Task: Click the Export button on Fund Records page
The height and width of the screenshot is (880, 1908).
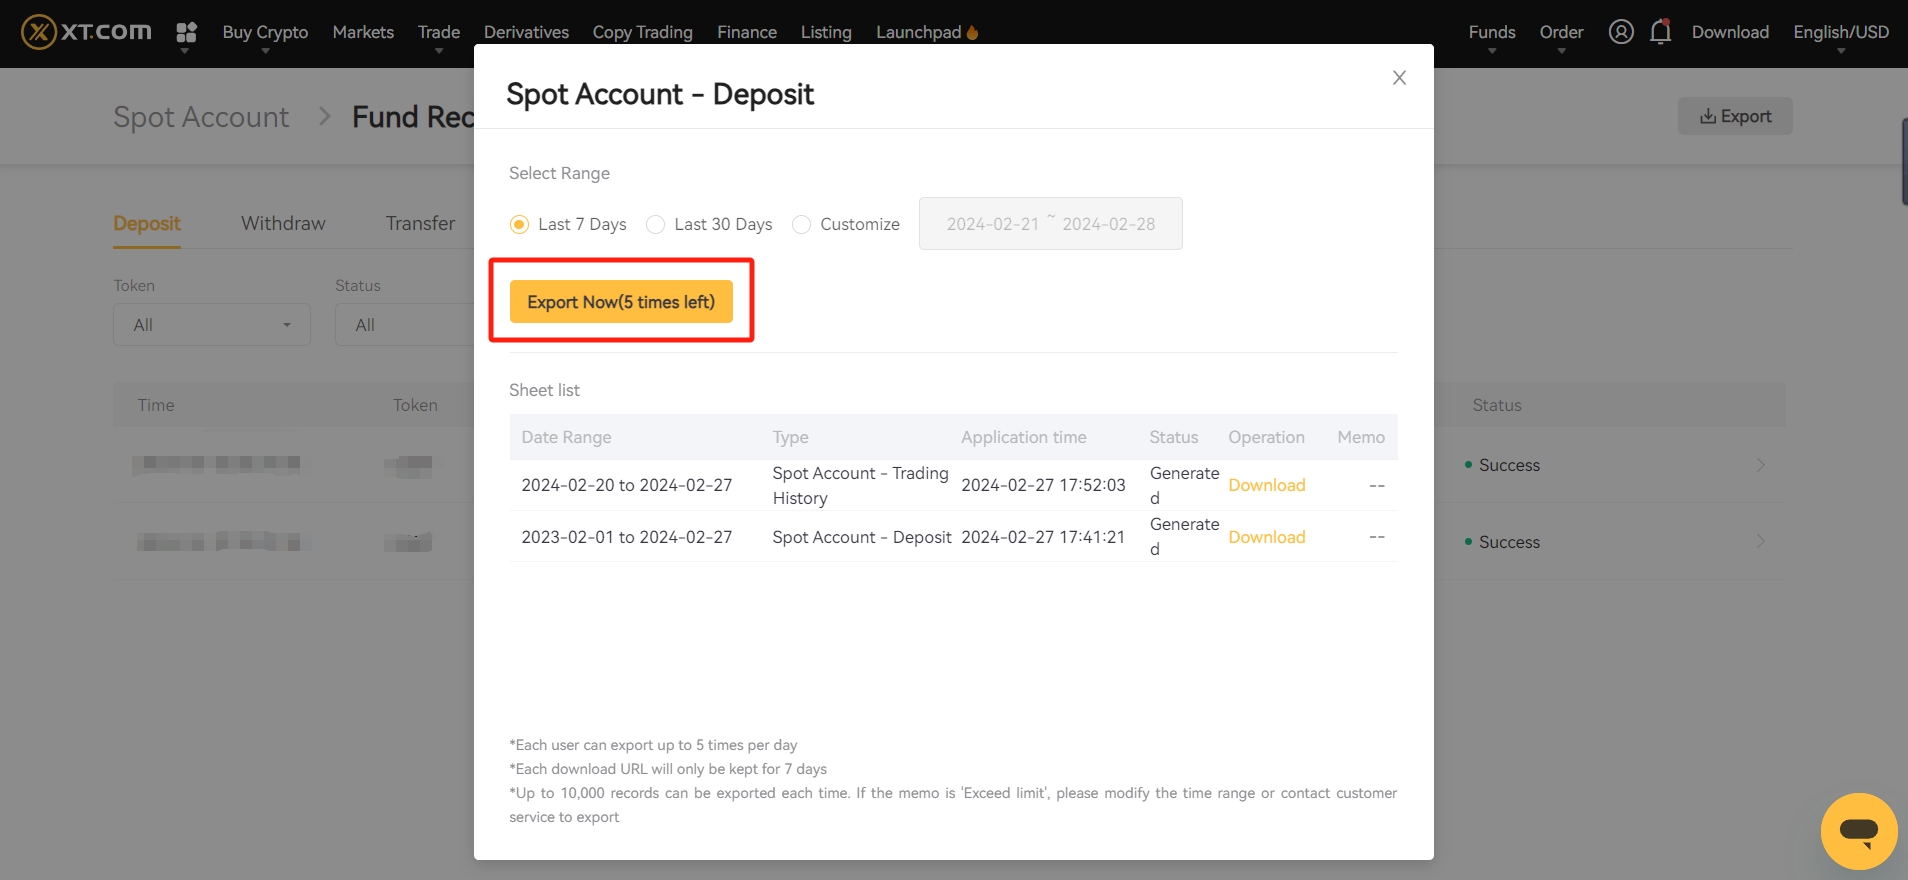Action: (1735, 116)
